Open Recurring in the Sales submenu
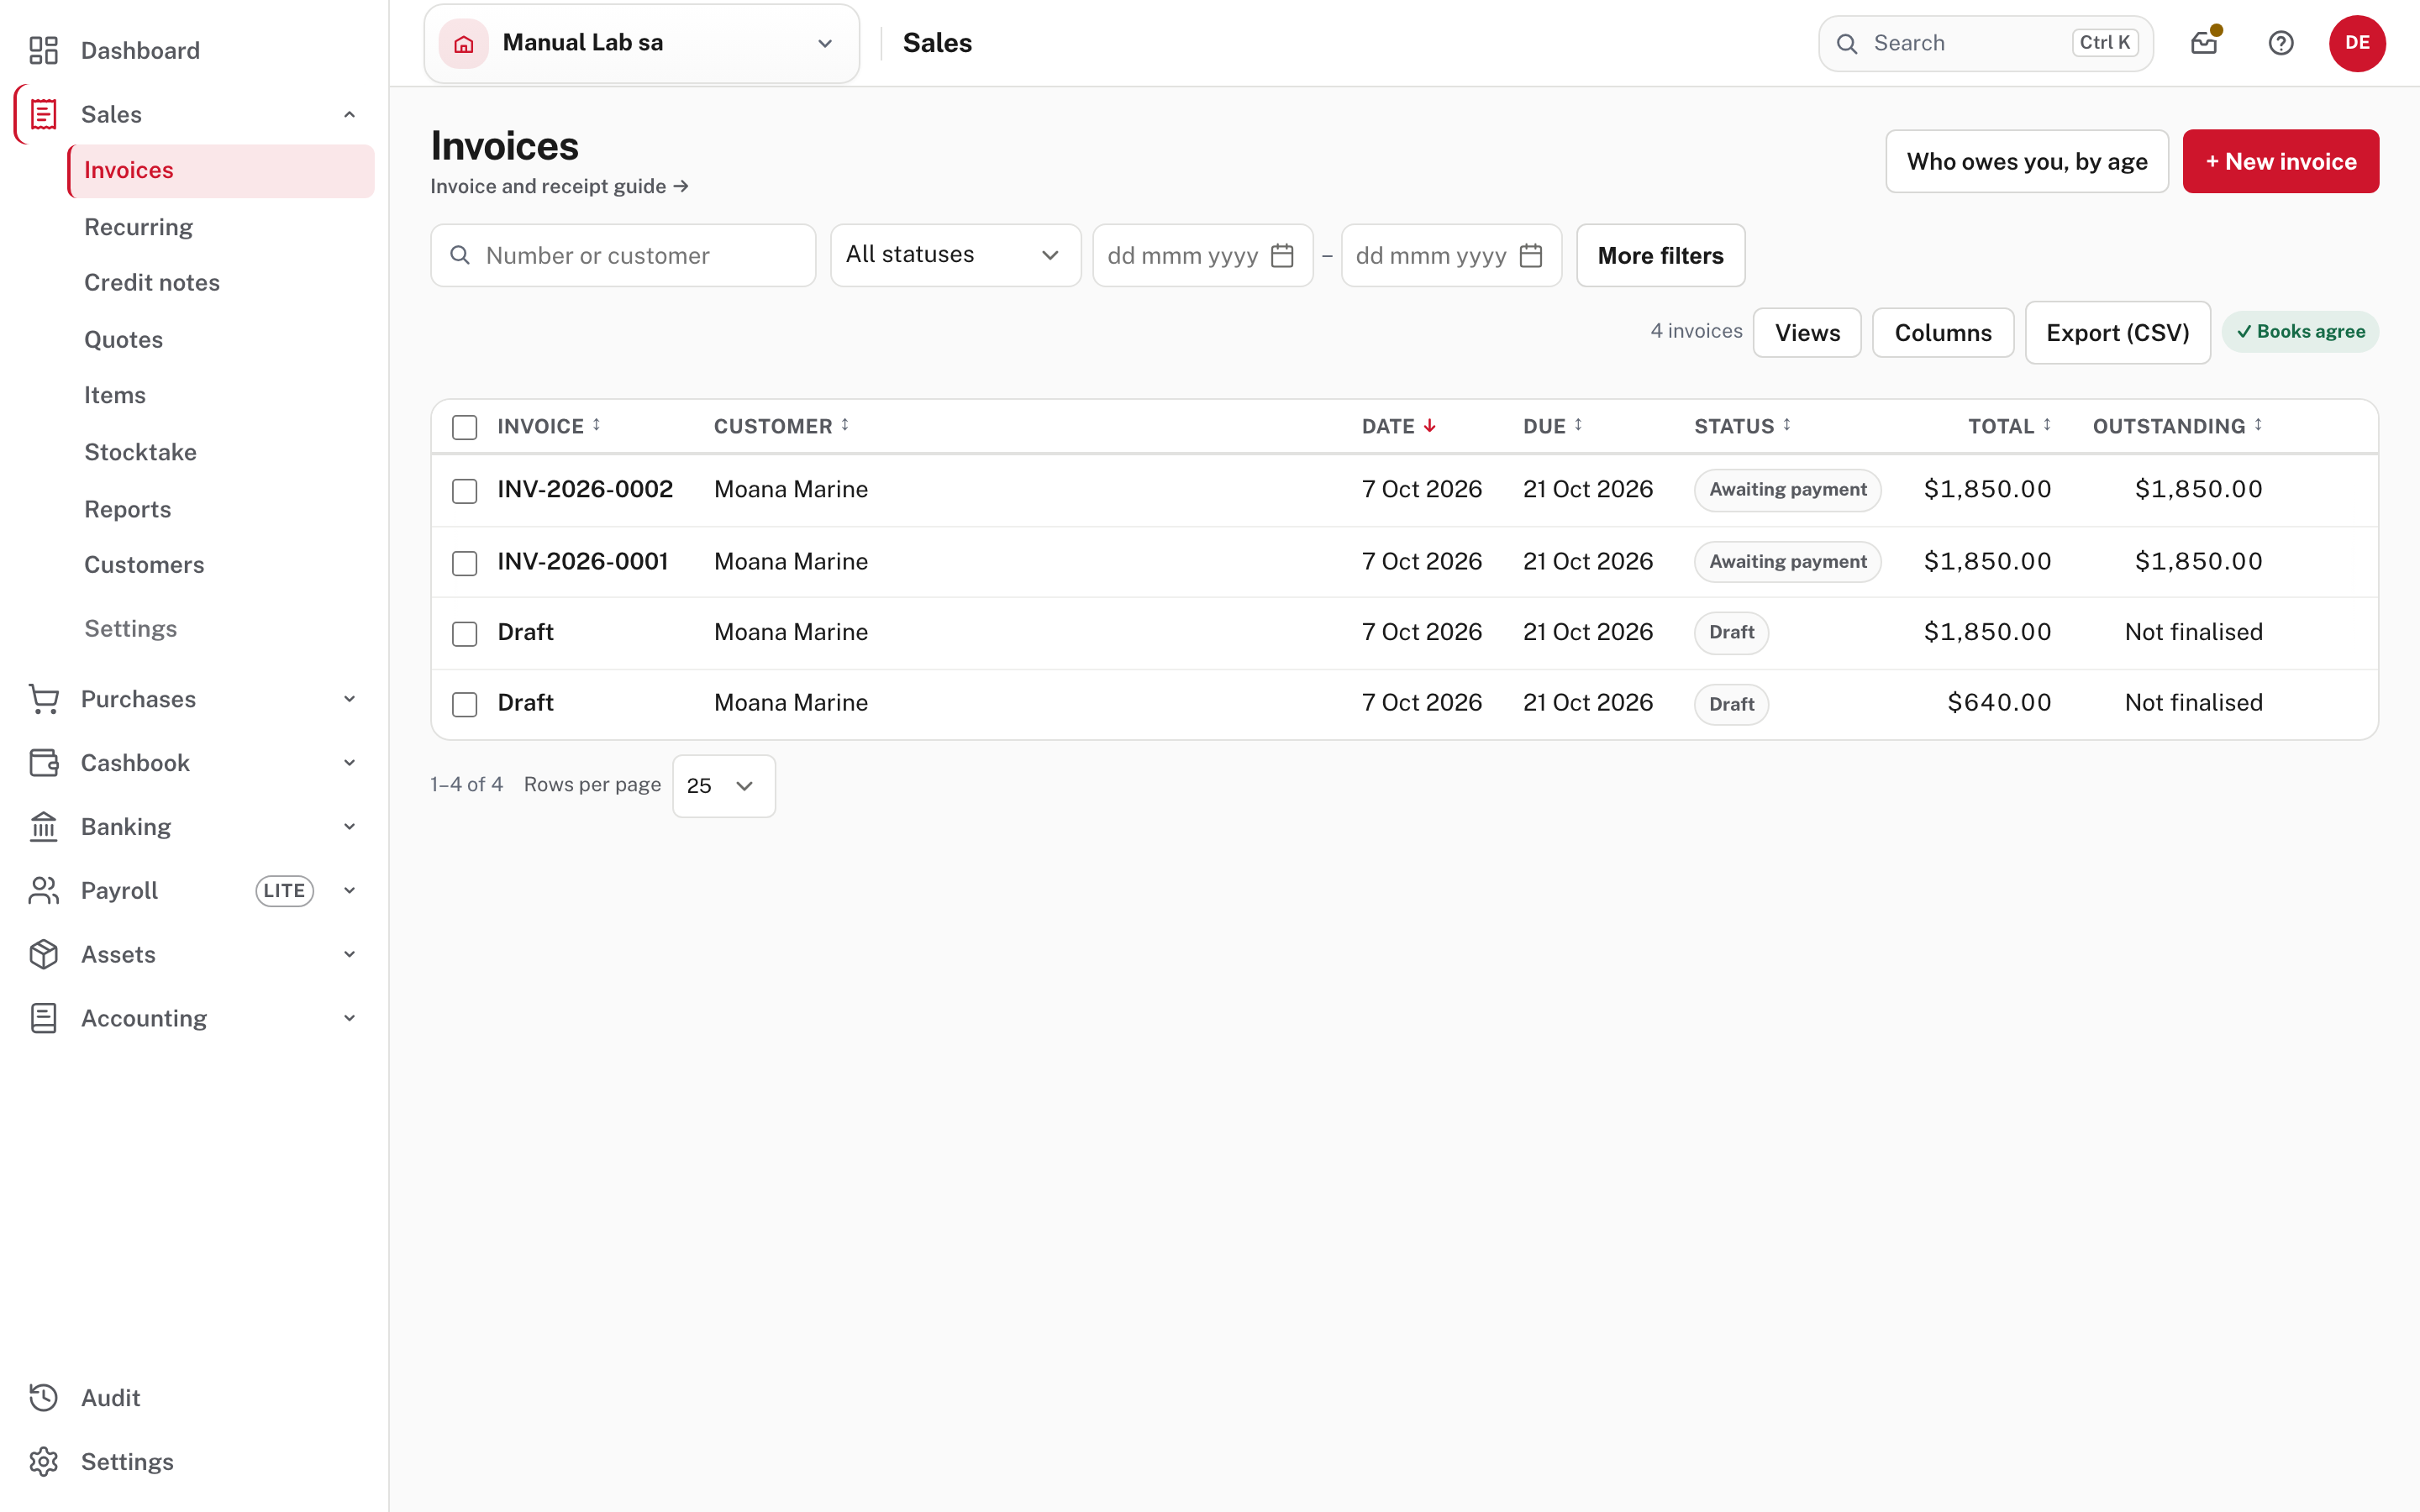 pos(138,227)
